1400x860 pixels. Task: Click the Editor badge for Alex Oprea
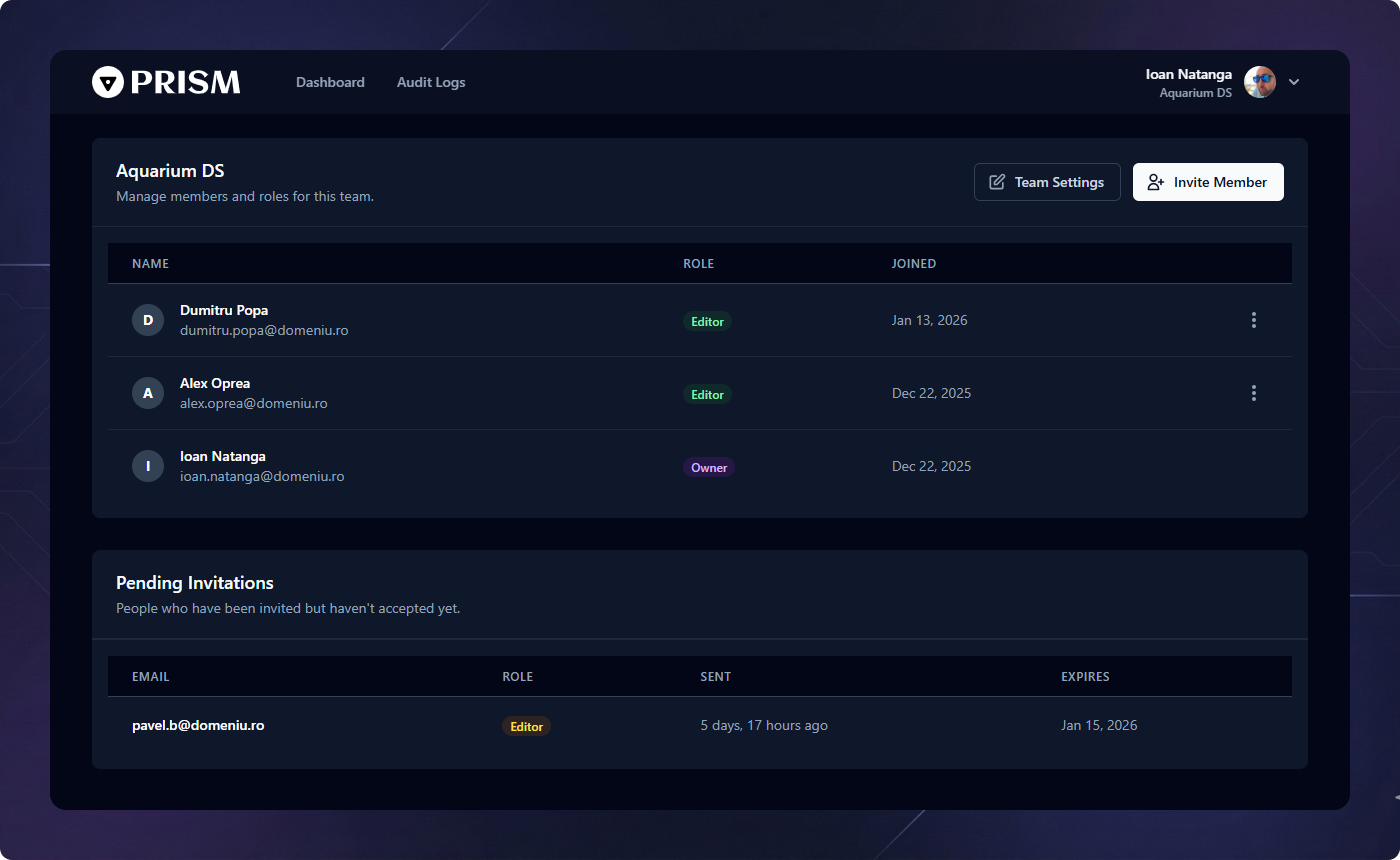coord(707,395)
